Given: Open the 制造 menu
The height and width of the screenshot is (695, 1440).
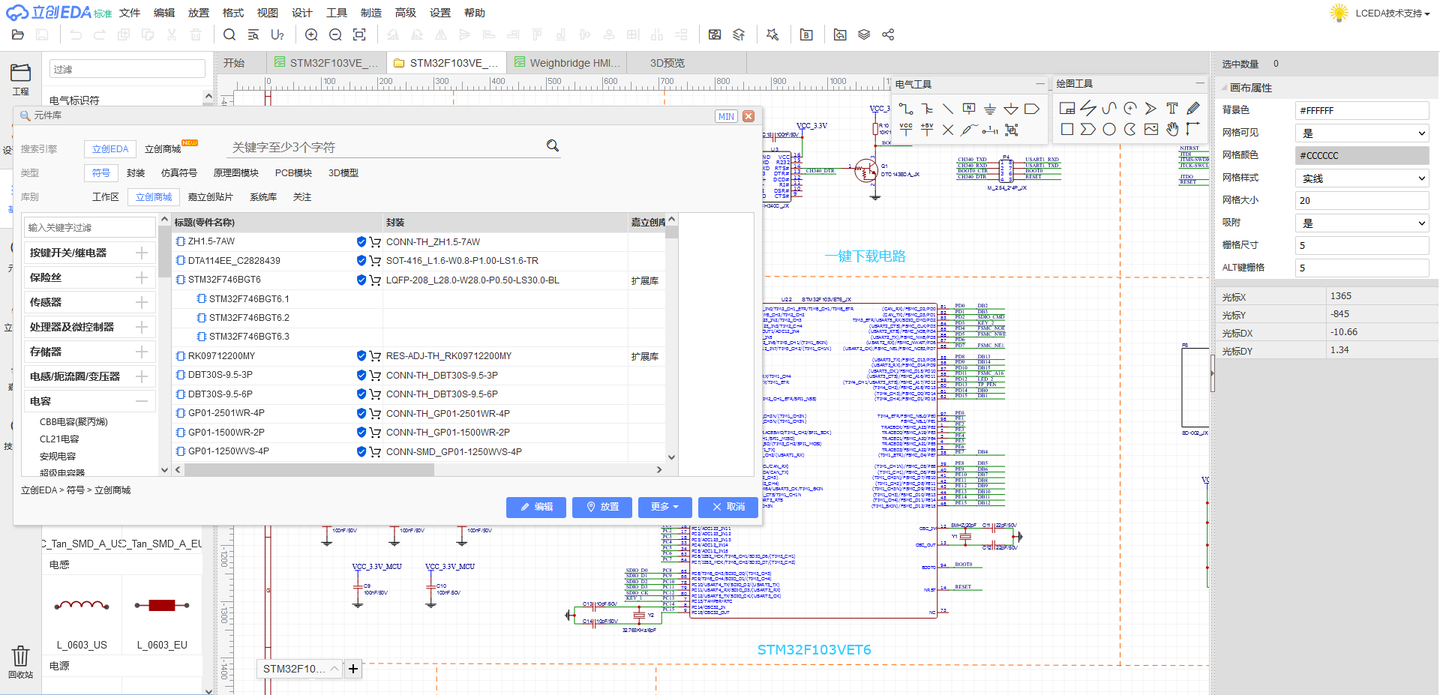Looking at the screenshot, I should (x=371, y=13).
